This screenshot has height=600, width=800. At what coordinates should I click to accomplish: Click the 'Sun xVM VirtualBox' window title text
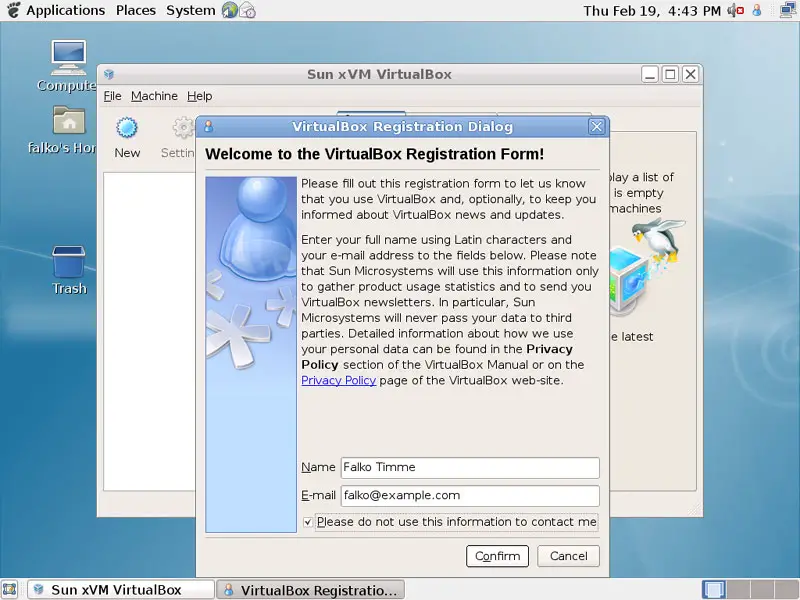pos(379,74)
